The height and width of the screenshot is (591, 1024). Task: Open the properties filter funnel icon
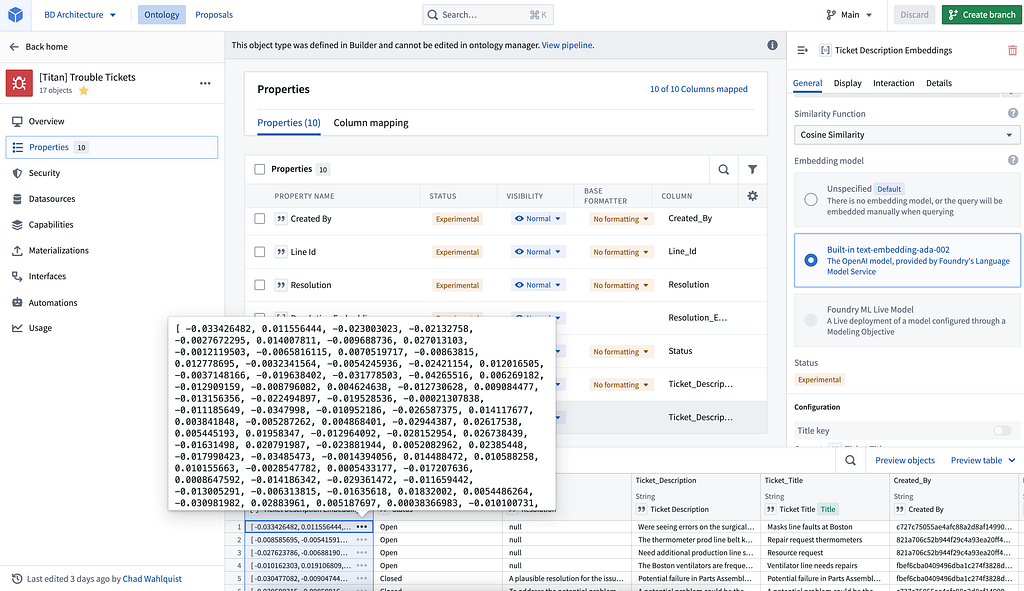(x=752, y=169)
